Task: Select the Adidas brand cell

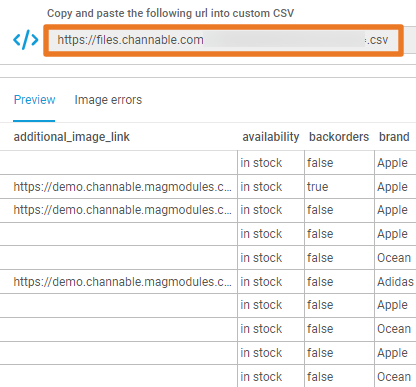Action: (x=395, y=282)
